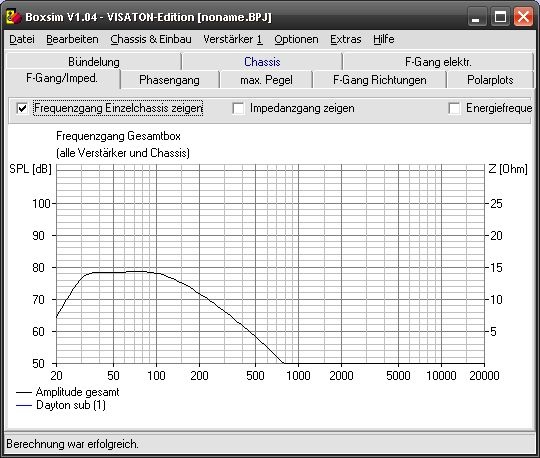Click the 100 dB value on SPL axis
The height and width of the screenshot is (458, 540).
point(41,204)
